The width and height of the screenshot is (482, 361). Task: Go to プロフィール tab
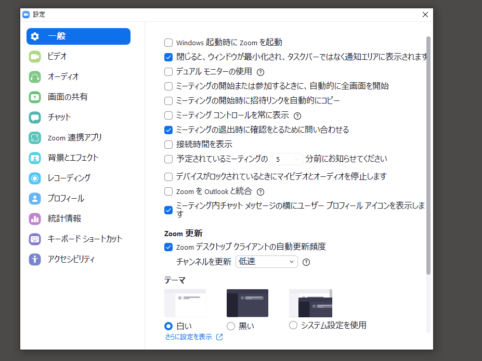pos(78,199)
